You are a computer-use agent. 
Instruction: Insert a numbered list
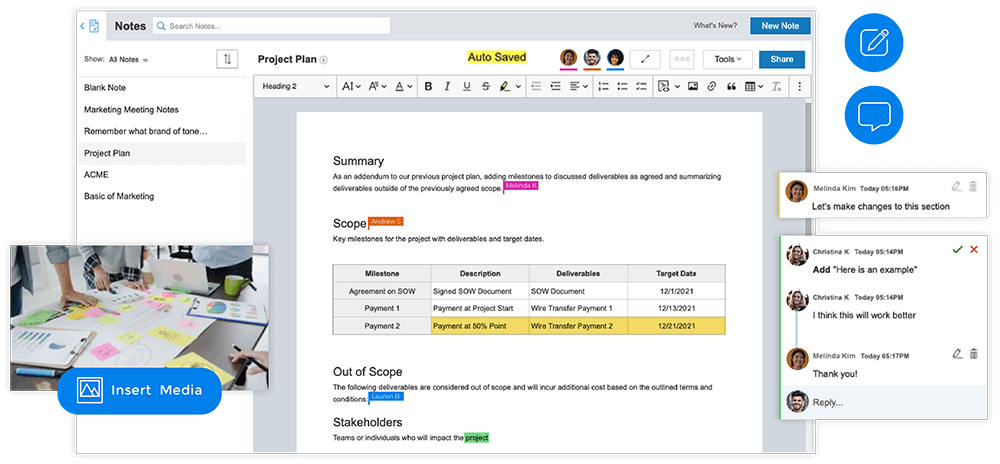(x=603, y=86)
